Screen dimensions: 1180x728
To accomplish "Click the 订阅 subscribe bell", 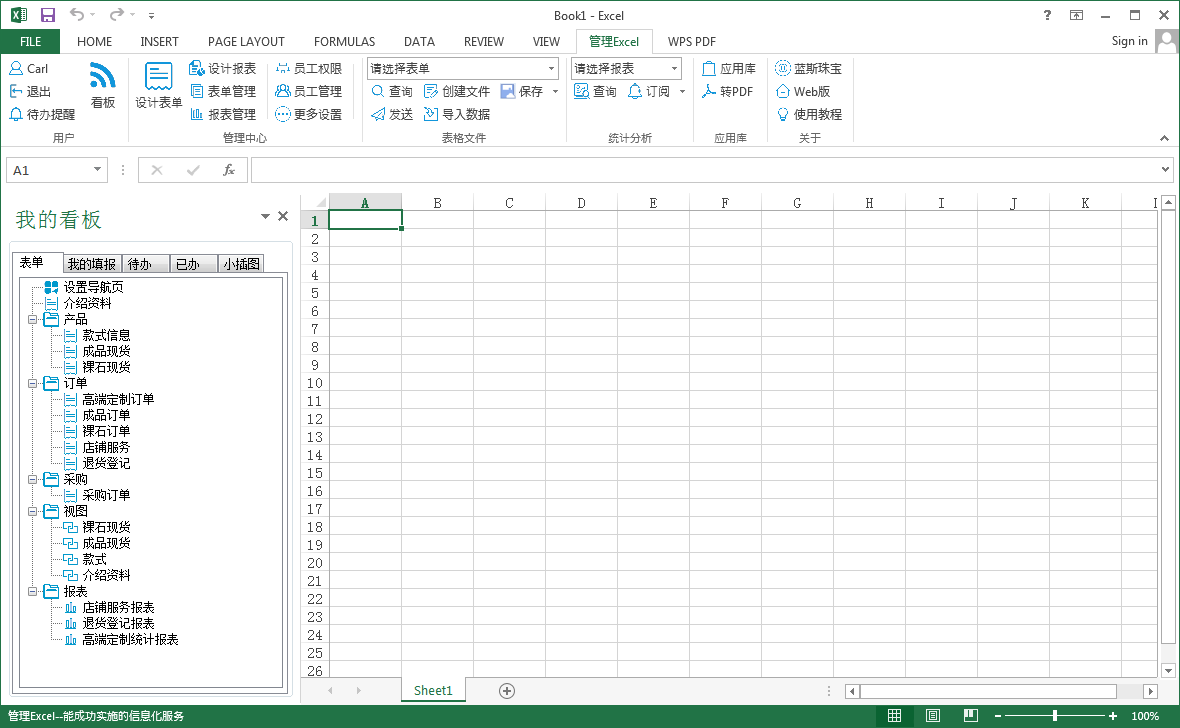I will (649, 91).
